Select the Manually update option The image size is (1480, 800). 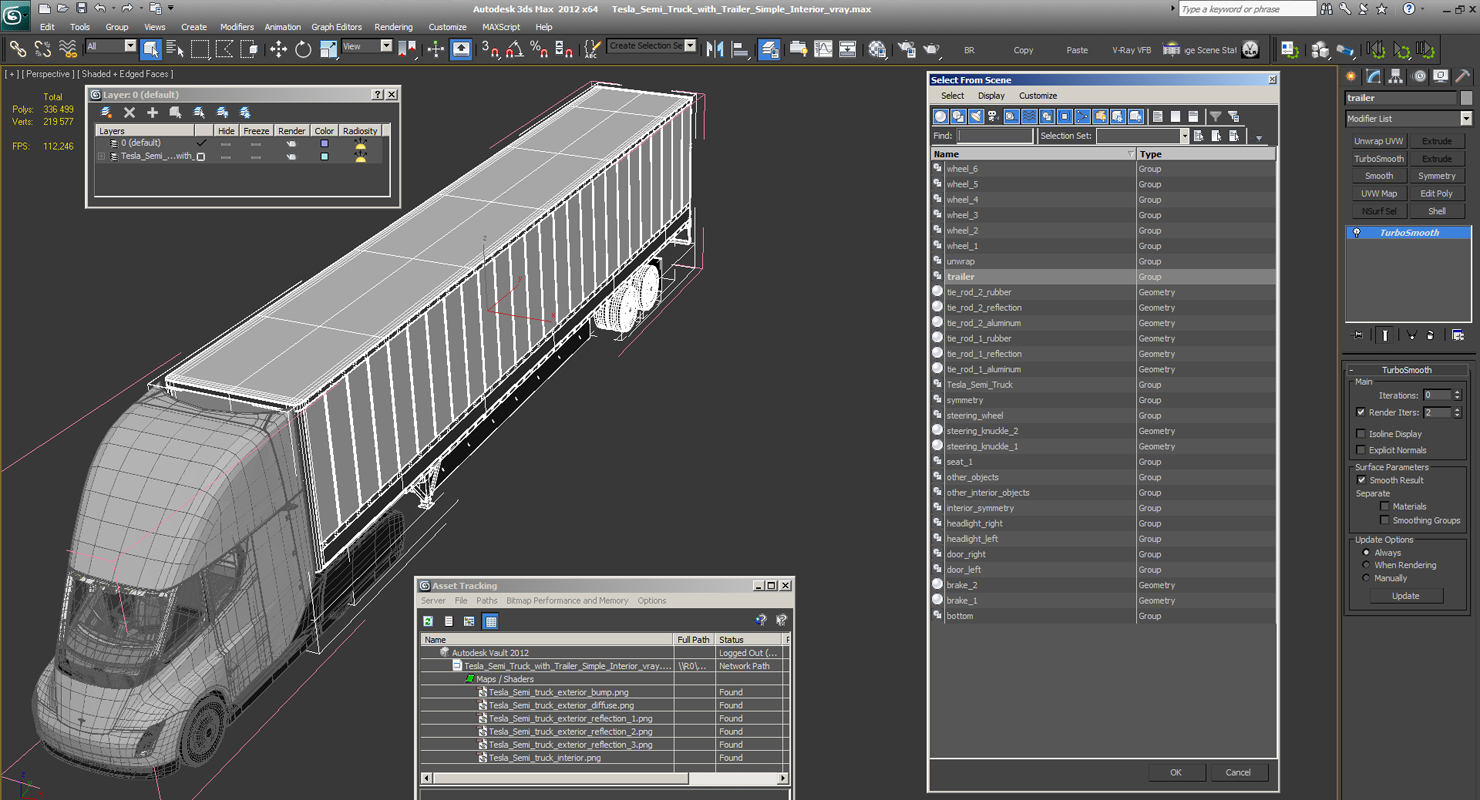(x=1366, y=578)
